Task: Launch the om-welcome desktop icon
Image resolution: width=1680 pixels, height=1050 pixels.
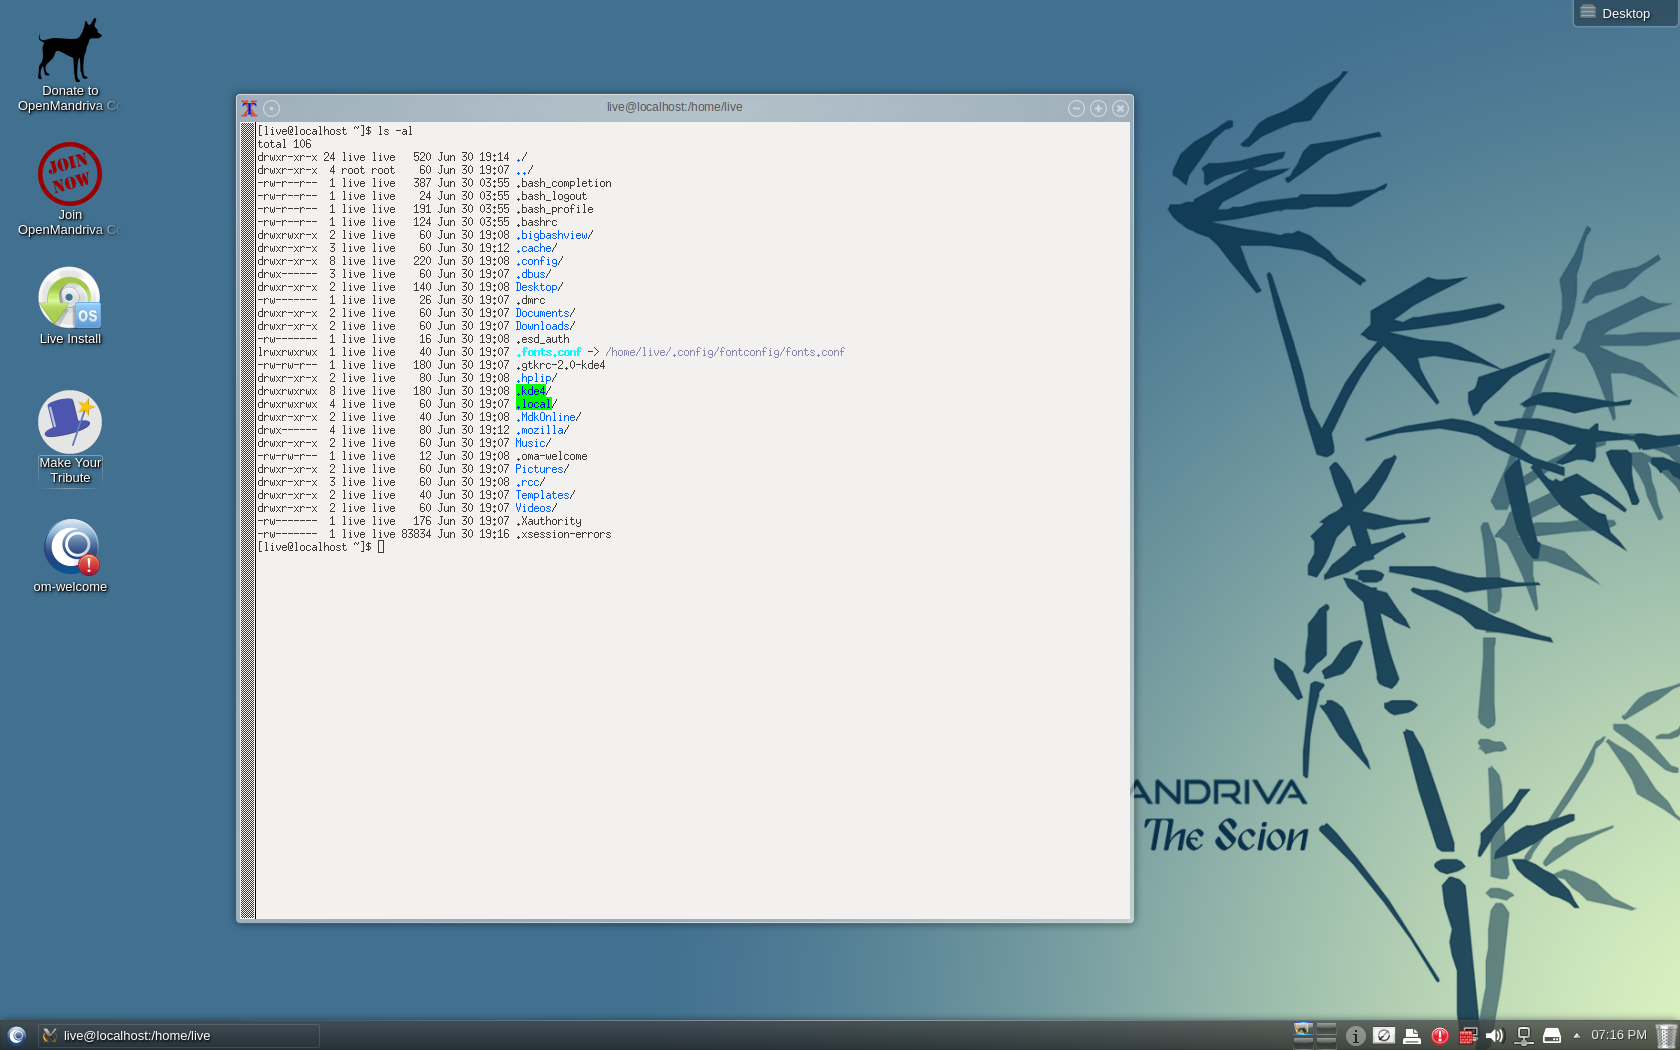Action: coord(70,556)
